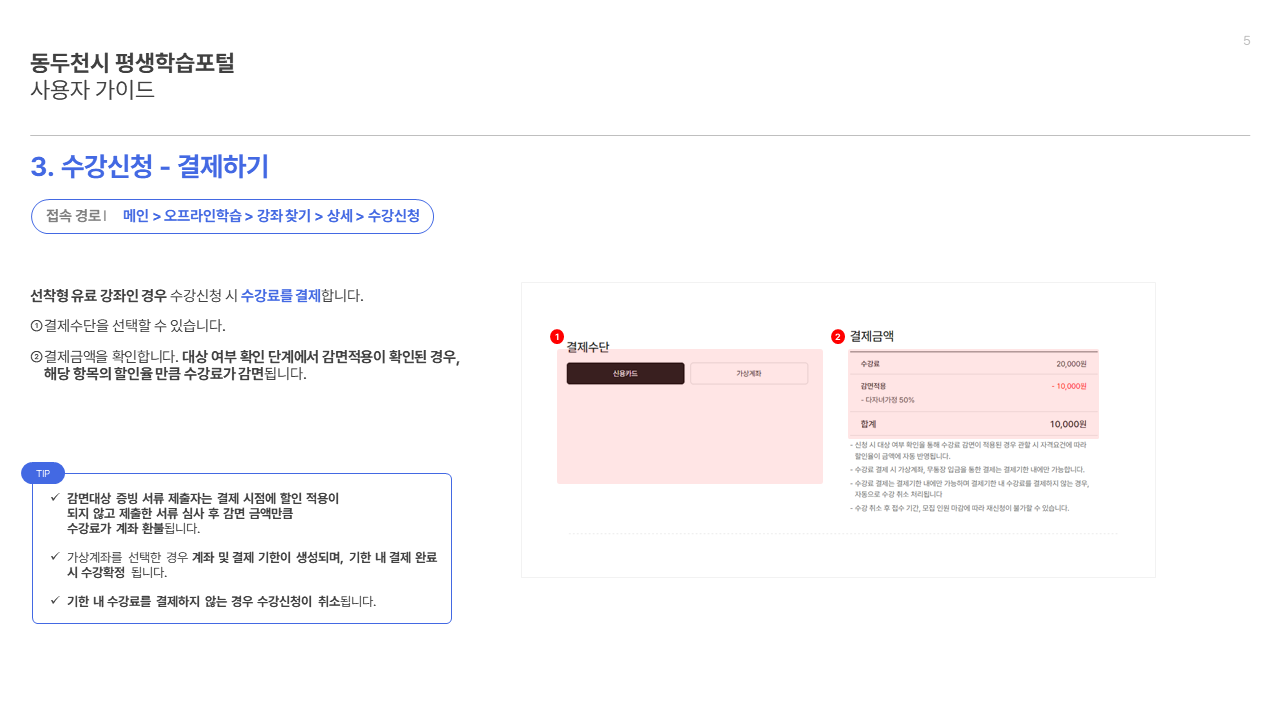The height and width of the screenshot is (720, 1280).
Task: Click the red number 2 marker beside 결제금액
Action: point(838,337)
